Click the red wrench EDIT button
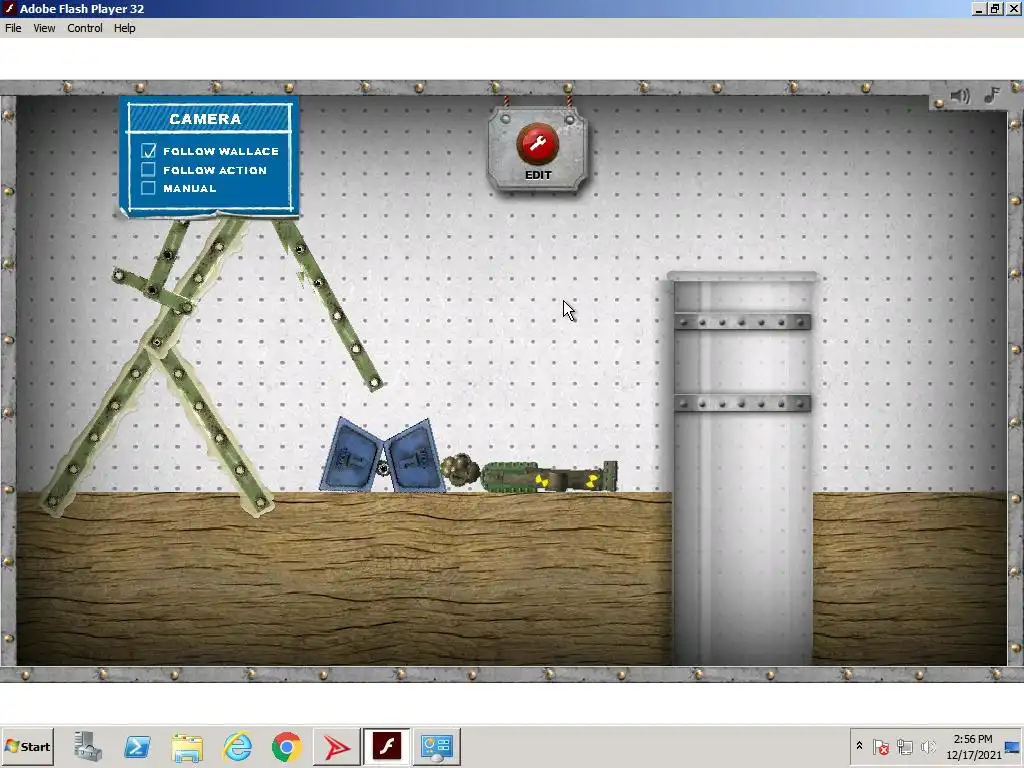1024x768 pixels. tap(537, 144)
